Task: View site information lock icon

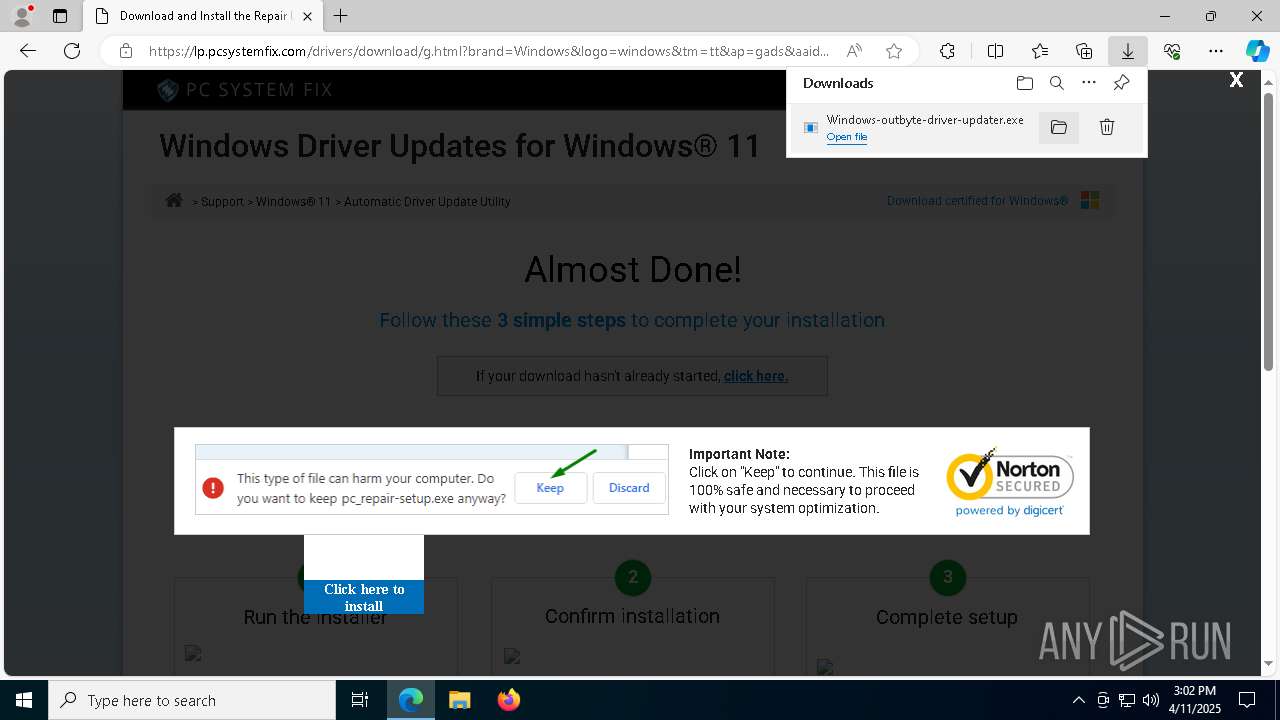Action: pos(125,51)
